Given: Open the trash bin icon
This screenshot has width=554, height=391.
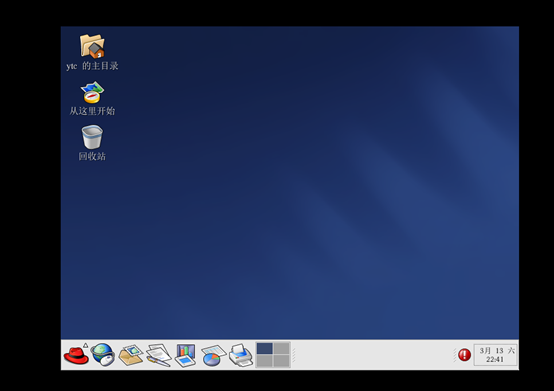Looking at the screenshot, I should point(92,137).
